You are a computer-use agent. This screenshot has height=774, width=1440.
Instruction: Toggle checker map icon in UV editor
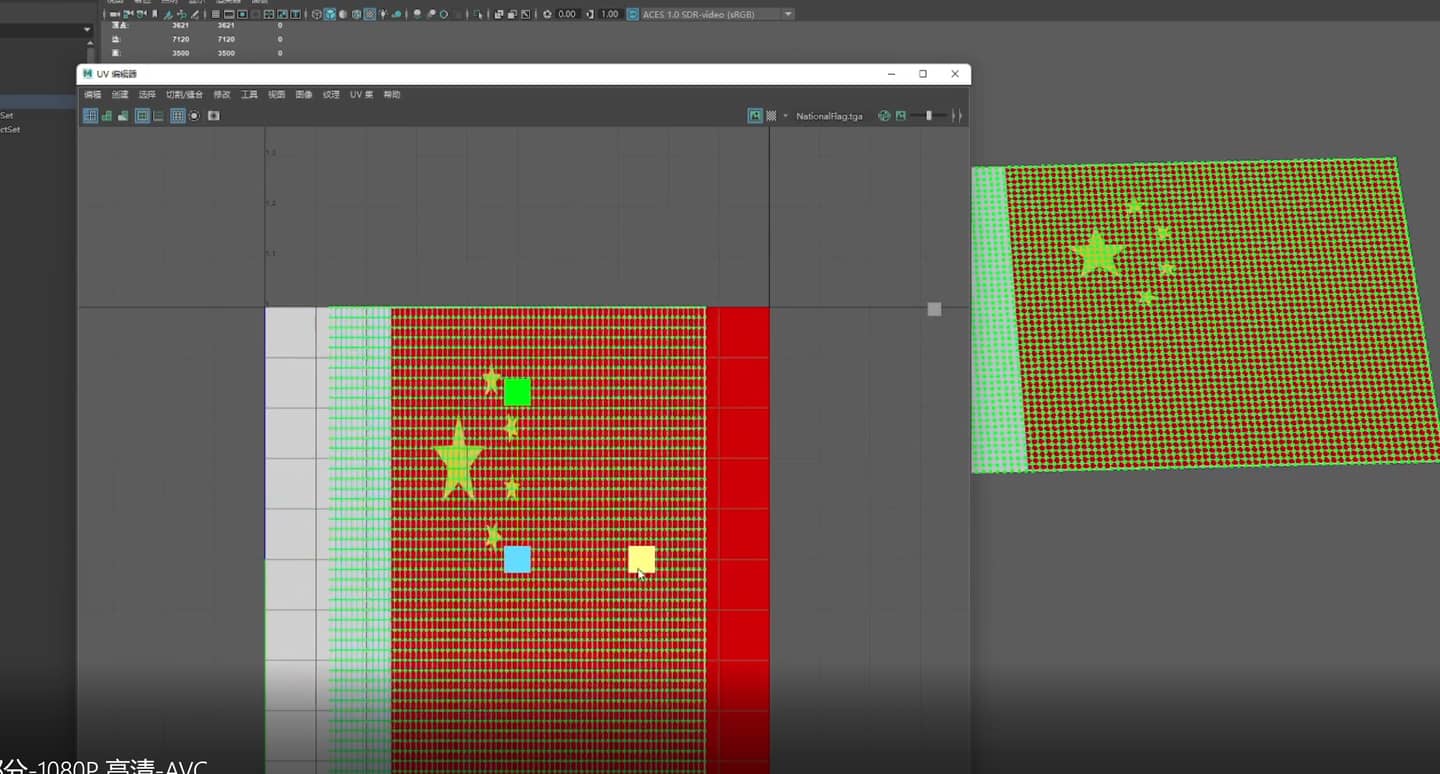[x=771, y=116]
